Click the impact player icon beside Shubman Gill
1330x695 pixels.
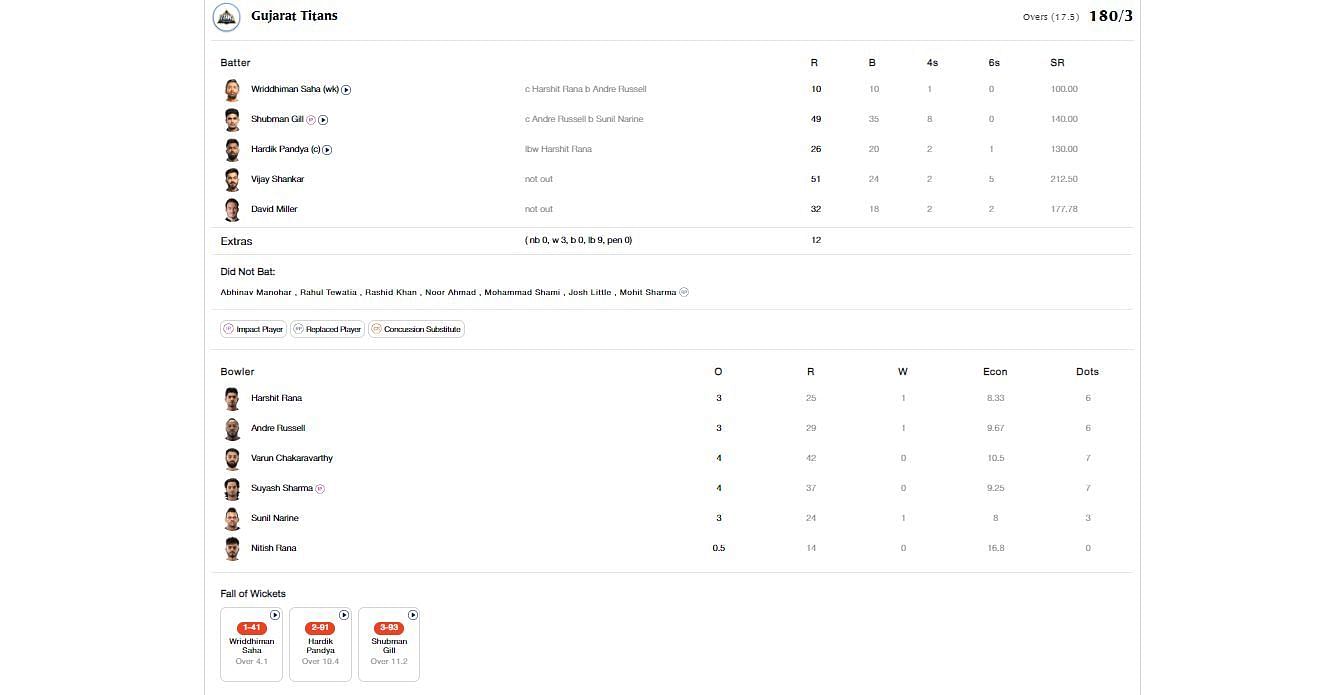pos(311,120)
